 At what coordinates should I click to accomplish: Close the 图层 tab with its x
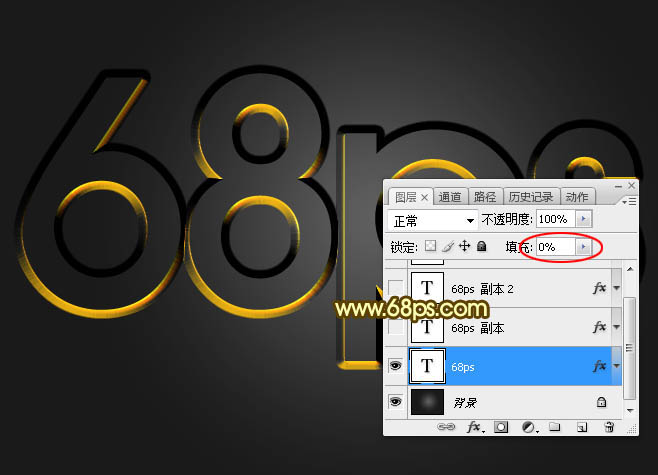tap(425, 197)
